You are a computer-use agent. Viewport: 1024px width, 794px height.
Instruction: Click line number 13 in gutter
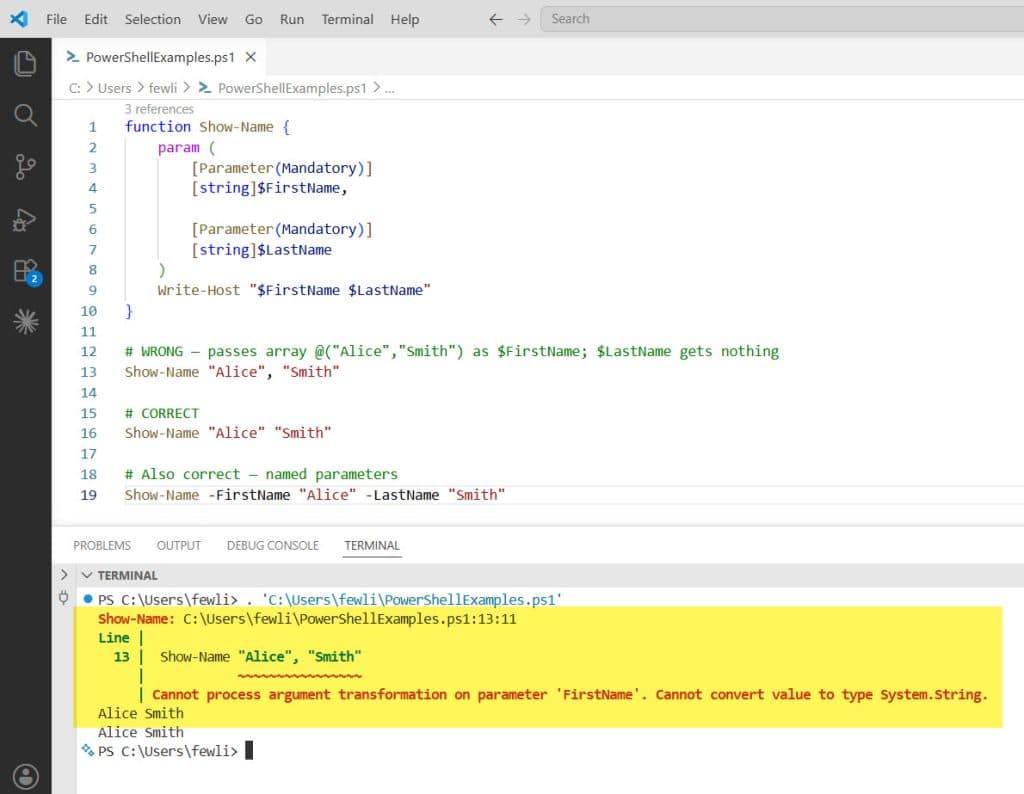point(89,372)
